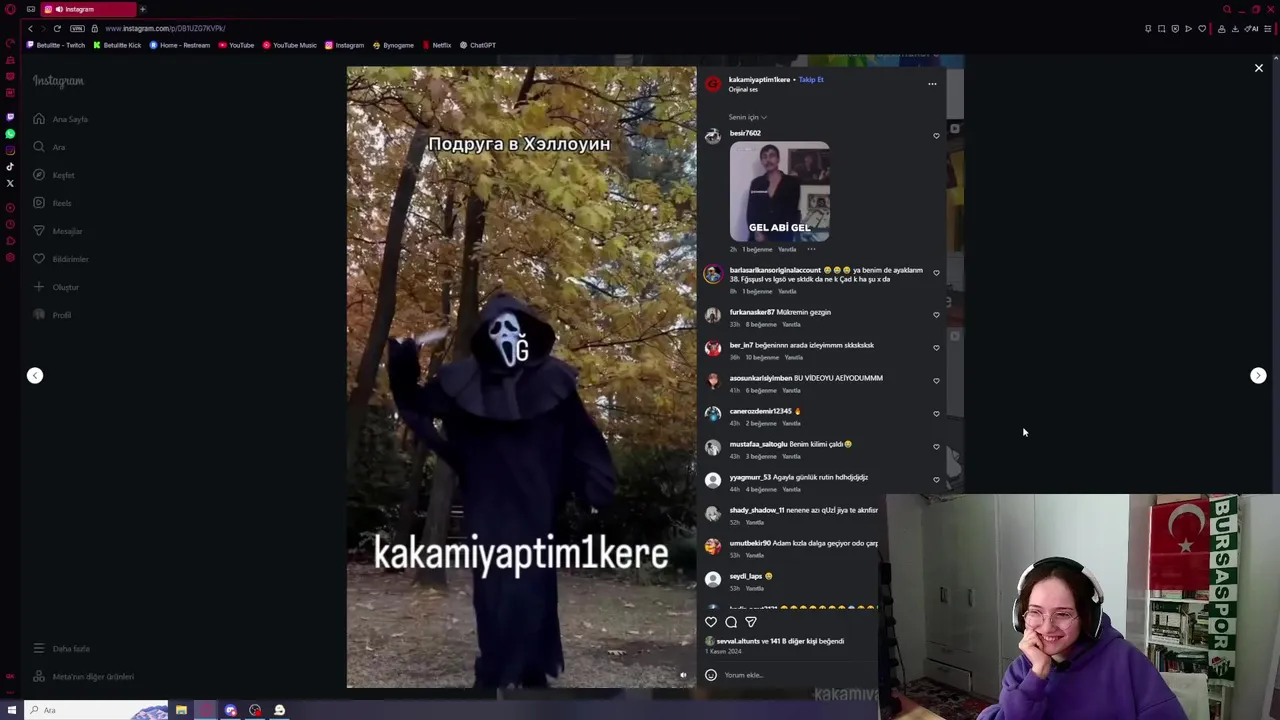Open the Instagram wordmark logo in sidebar
This screenshot has width=1280, height=720.
pyautogui.click(x=58, y=81)
